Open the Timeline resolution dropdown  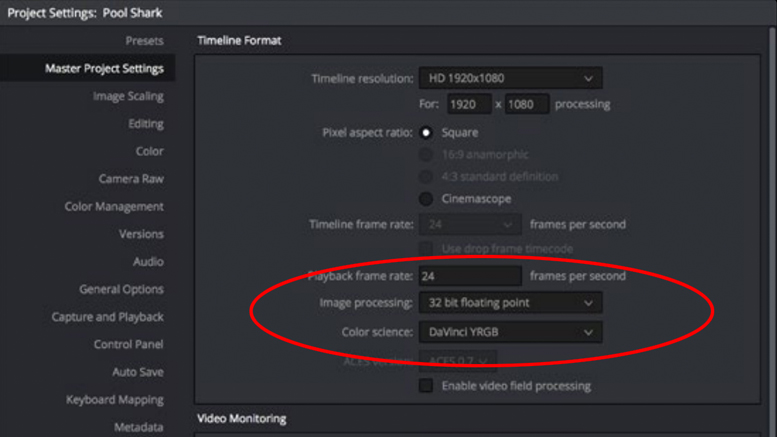(510, 78)
